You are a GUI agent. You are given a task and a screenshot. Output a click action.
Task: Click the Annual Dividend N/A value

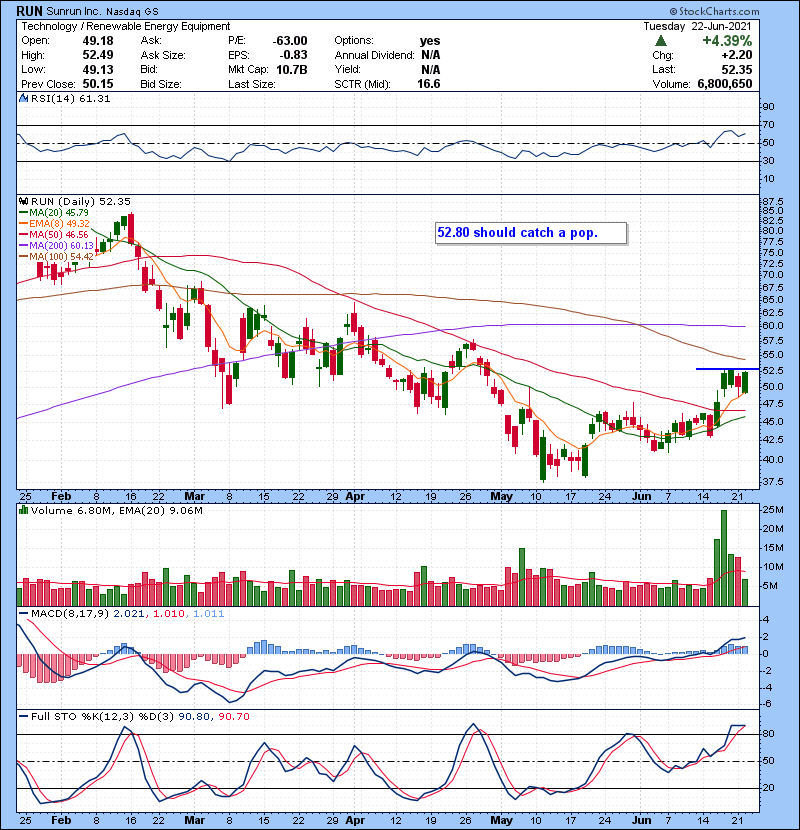430,55
